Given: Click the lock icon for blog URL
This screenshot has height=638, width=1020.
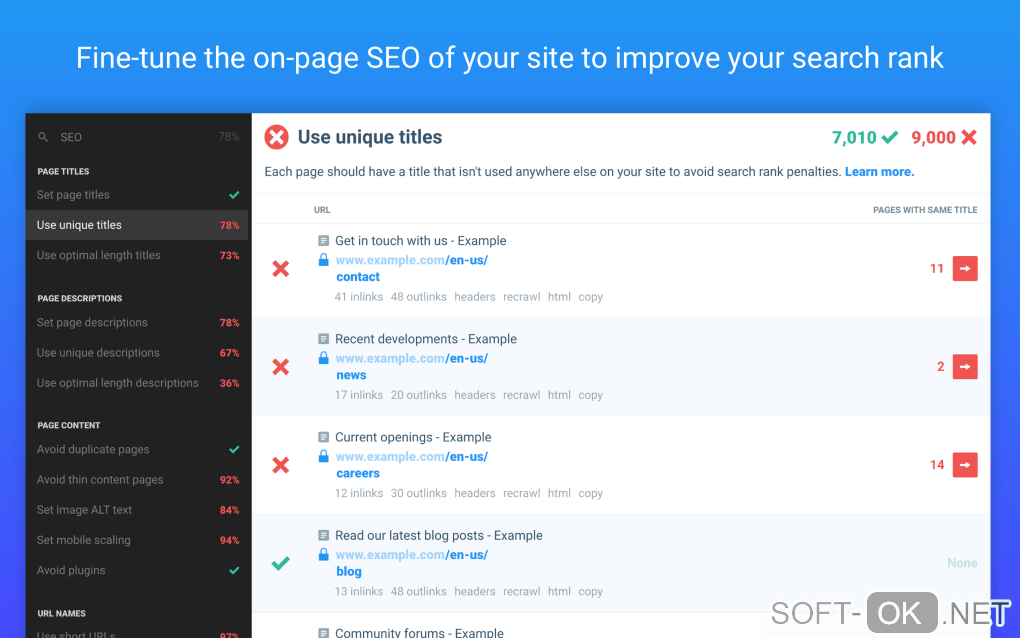Looking at the screenshot, I should coord(323,554).
